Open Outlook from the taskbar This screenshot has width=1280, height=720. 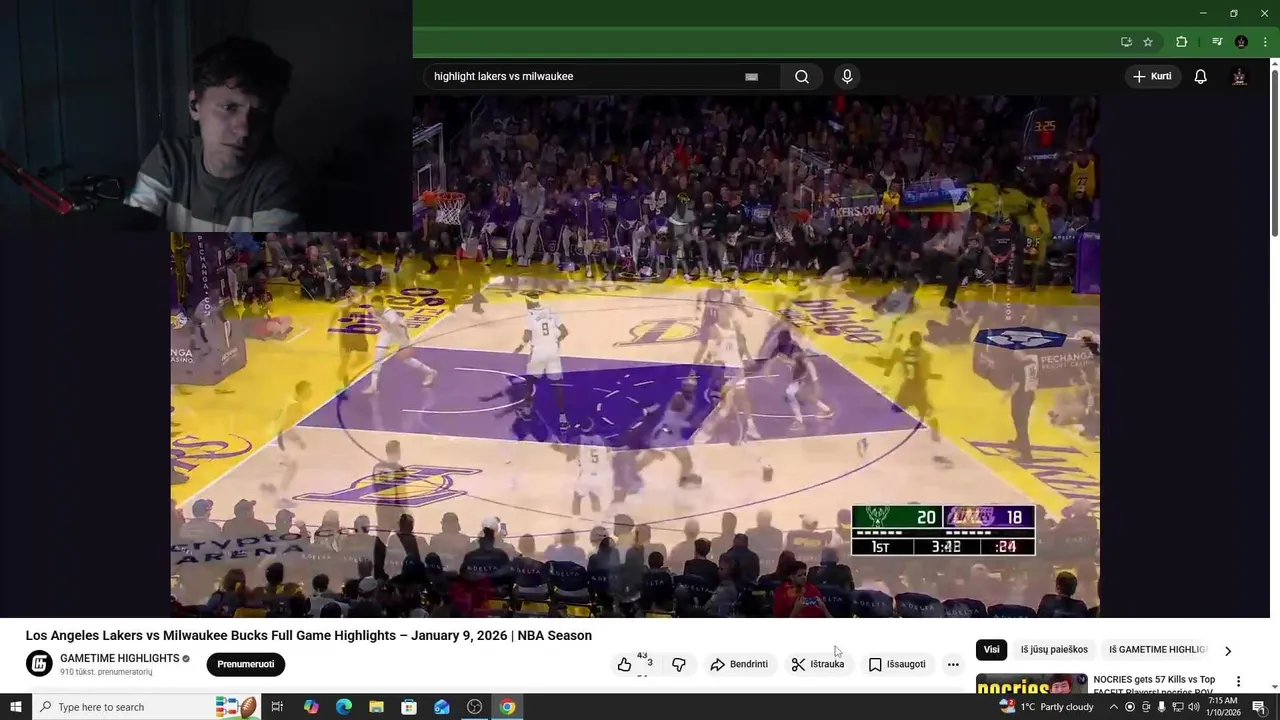[442, 707]
